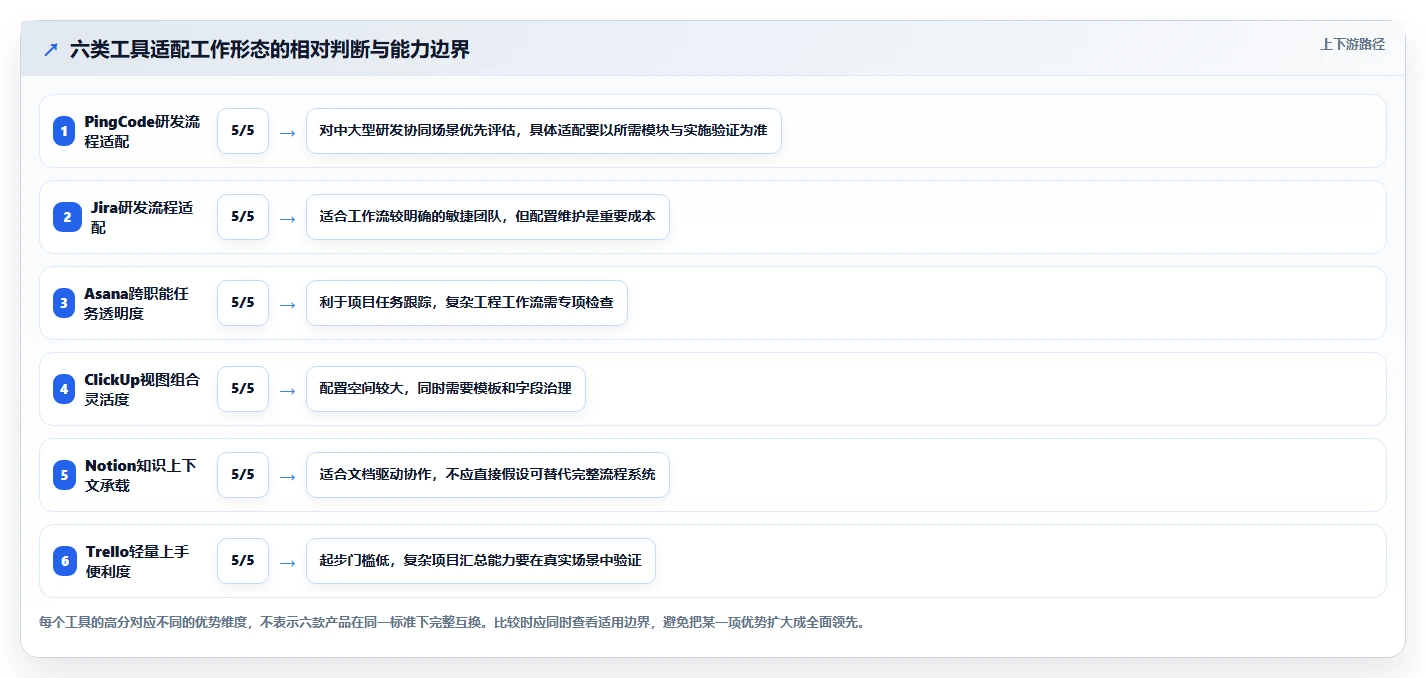This screenshot has height=678, width=1426.
Task: Select the 'Notion知识上下文承载' label
Action: pyautogui.click(x=140, y=475)
